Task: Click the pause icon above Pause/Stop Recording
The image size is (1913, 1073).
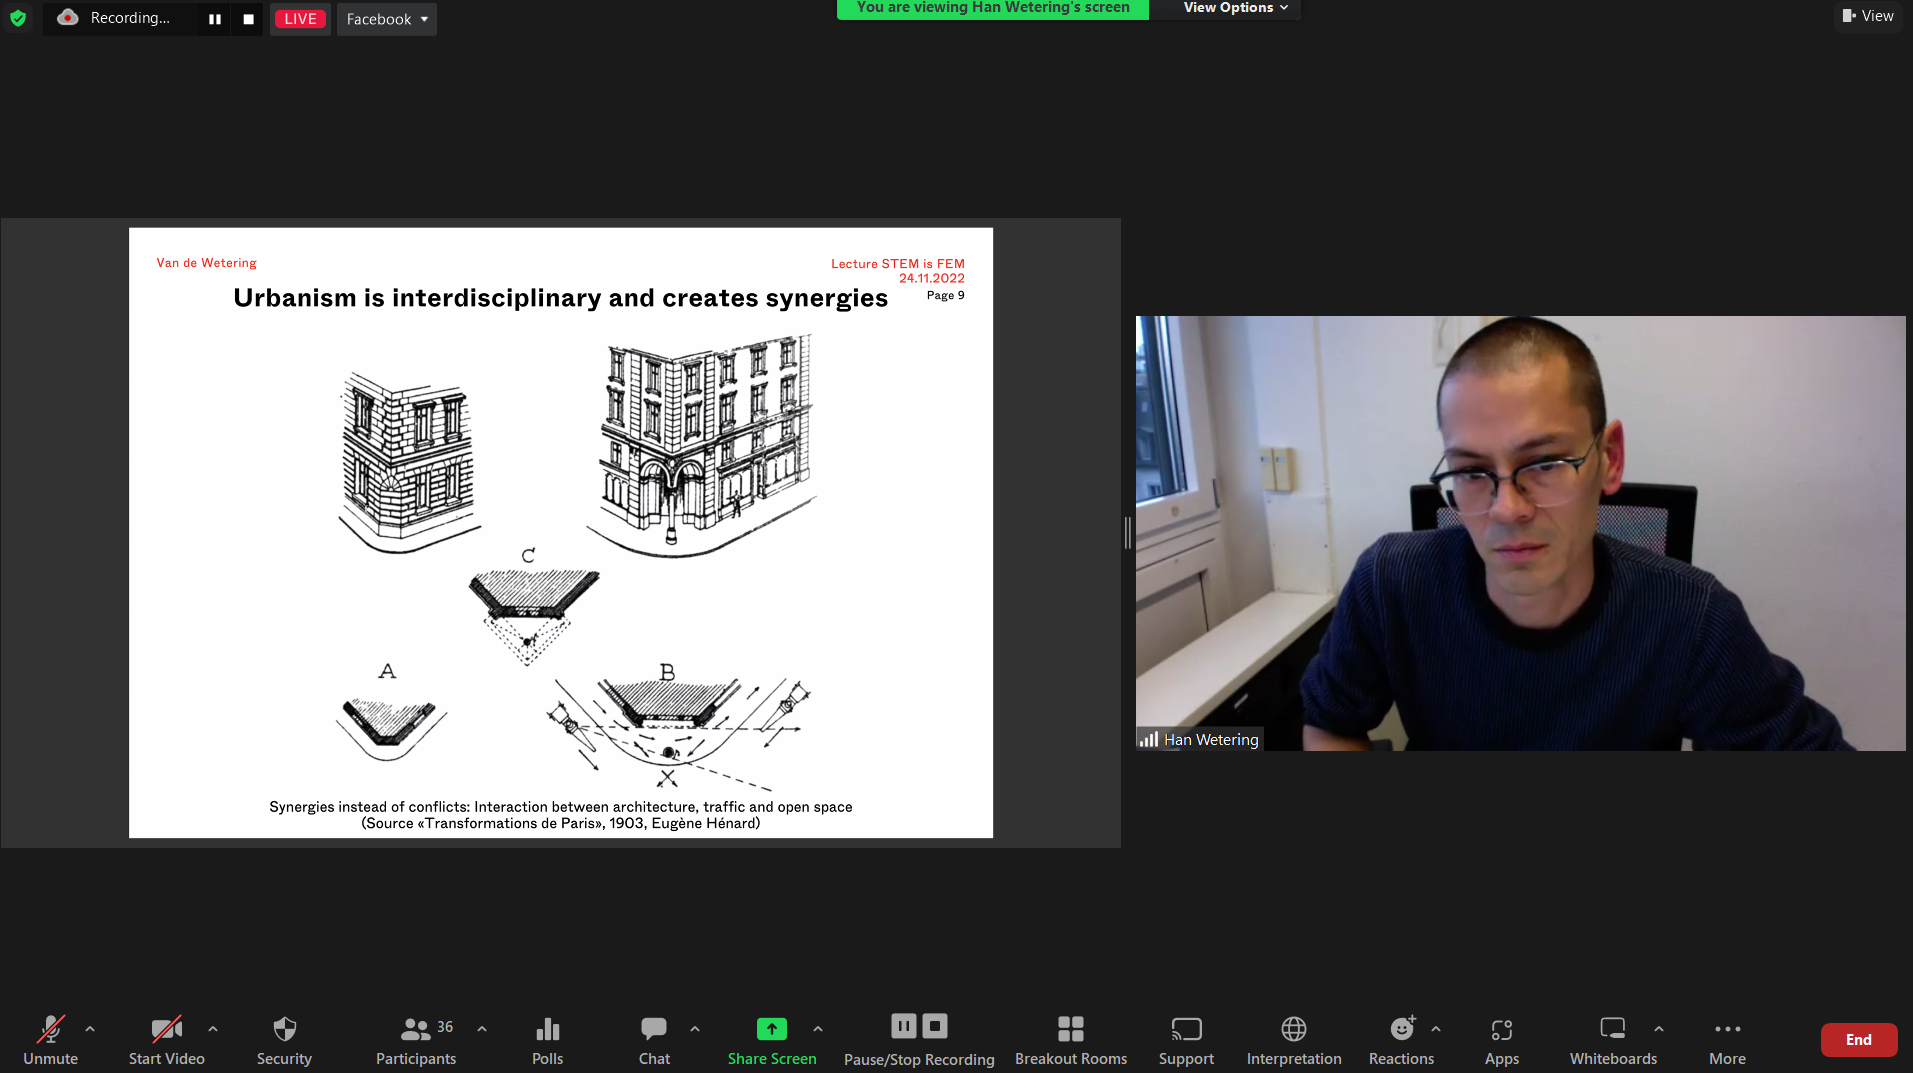Action: (x=904, y=1026)
